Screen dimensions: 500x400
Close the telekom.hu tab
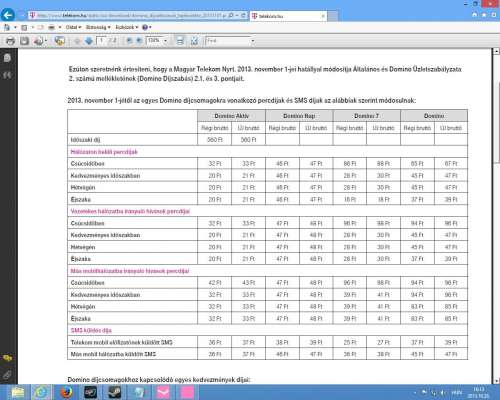[323, 16]
